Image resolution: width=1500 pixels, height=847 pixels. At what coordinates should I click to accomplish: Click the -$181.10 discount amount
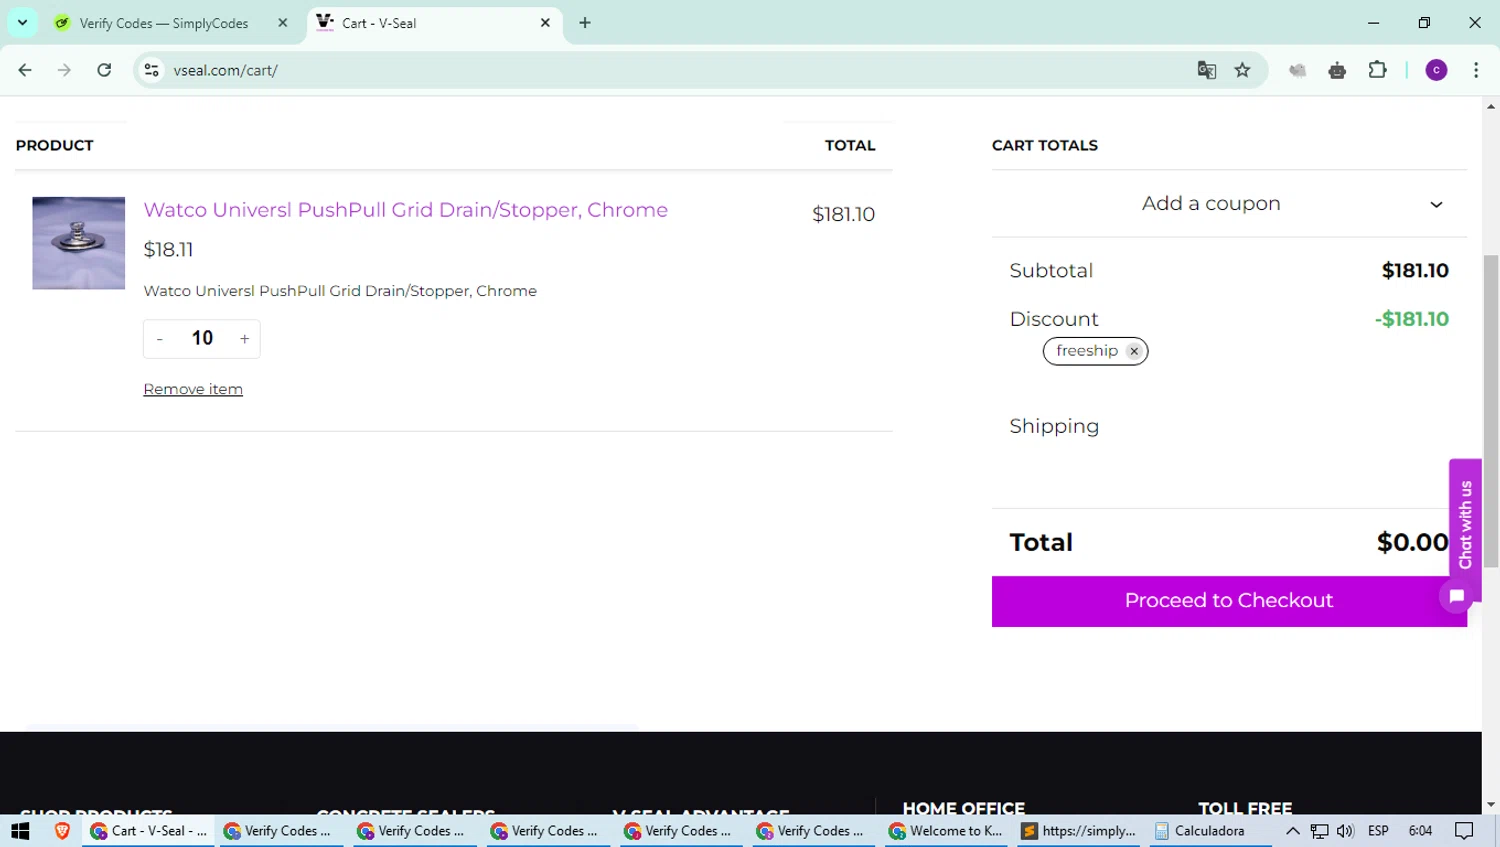[1412, 319]
